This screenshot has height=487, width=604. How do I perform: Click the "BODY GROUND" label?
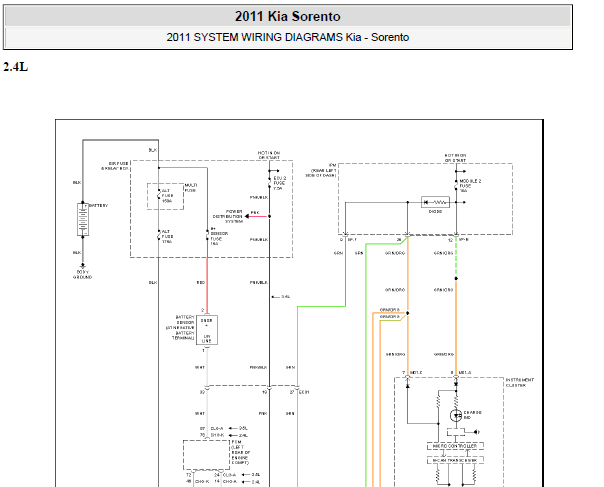[x=82, y=275]
